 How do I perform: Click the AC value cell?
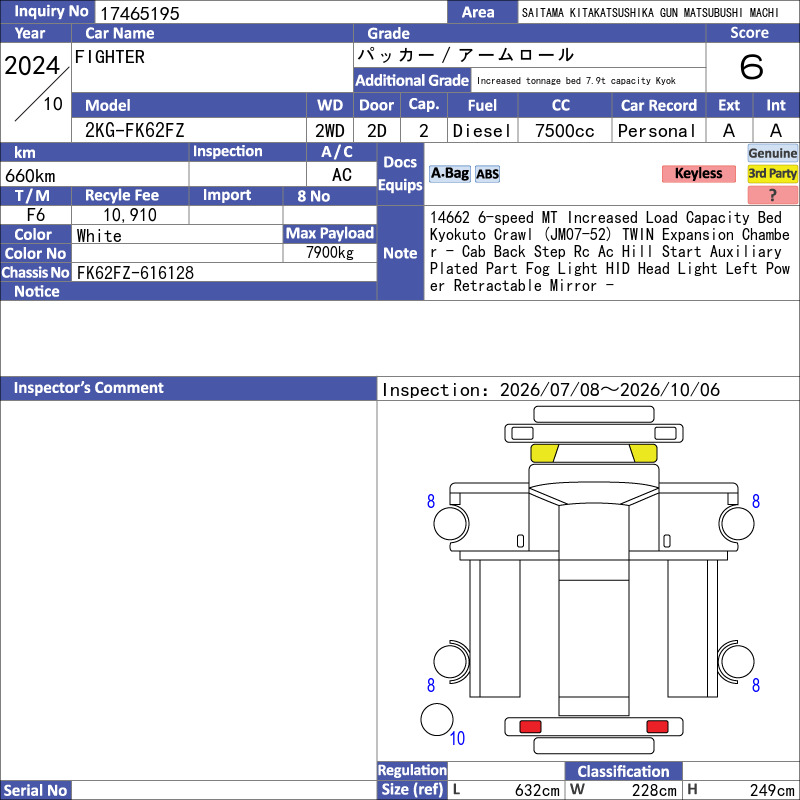pos(342,175)
